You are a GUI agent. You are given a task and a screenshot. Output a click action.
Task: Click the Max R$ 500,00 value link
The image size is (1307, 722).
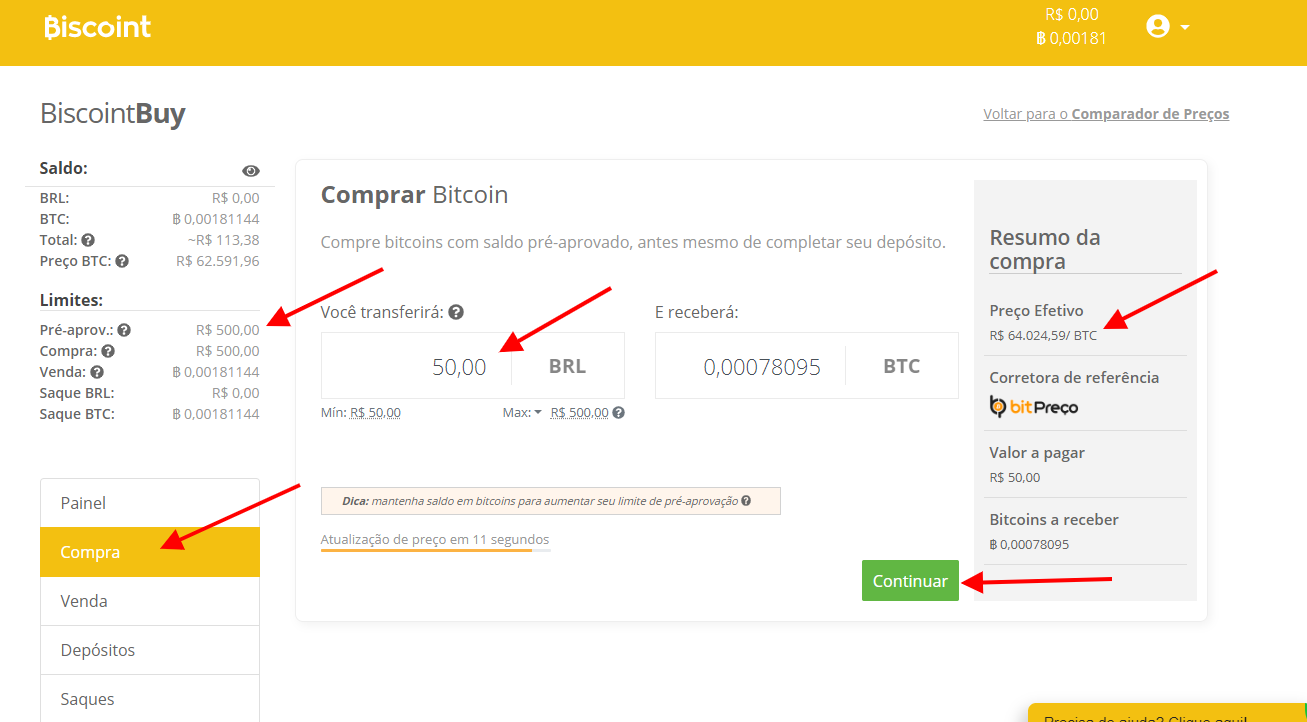pyautogui.click(x=579, y=412)
